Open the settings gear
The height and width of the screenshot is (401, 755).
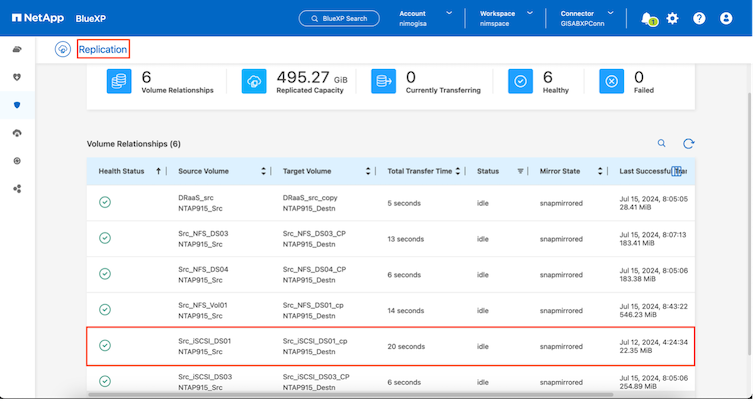click(x=673, y=18)
